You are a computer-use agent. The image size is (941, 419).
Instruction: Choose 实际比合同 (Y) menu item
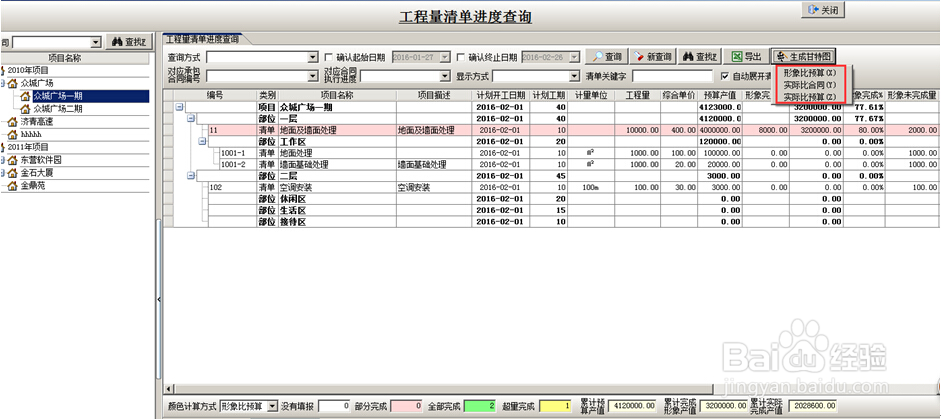coord(810,85)
